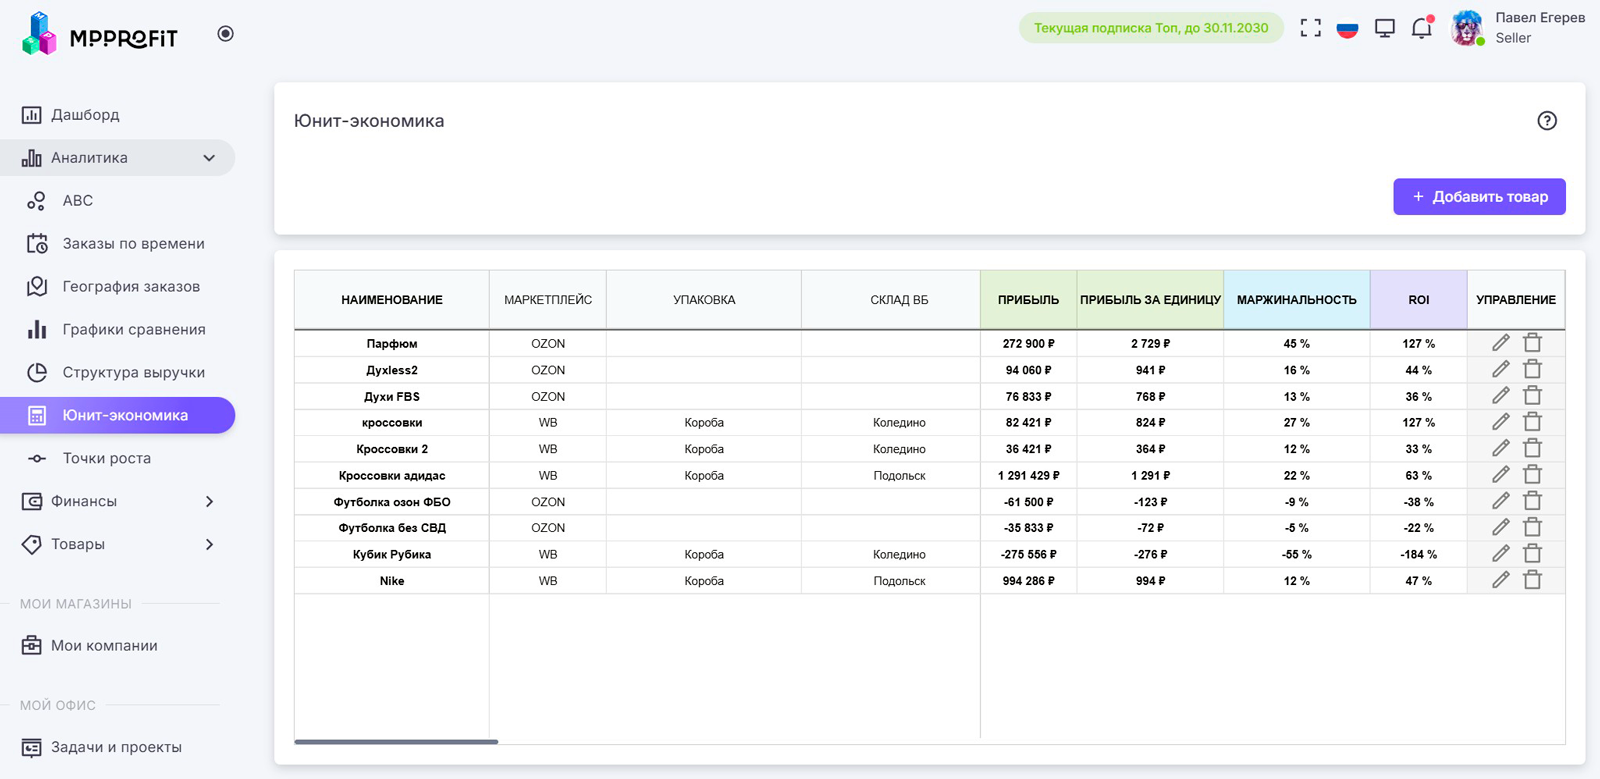The image size is (1600, 779).
Task: Open Мои компании link
Action: [x=104, y=646]
